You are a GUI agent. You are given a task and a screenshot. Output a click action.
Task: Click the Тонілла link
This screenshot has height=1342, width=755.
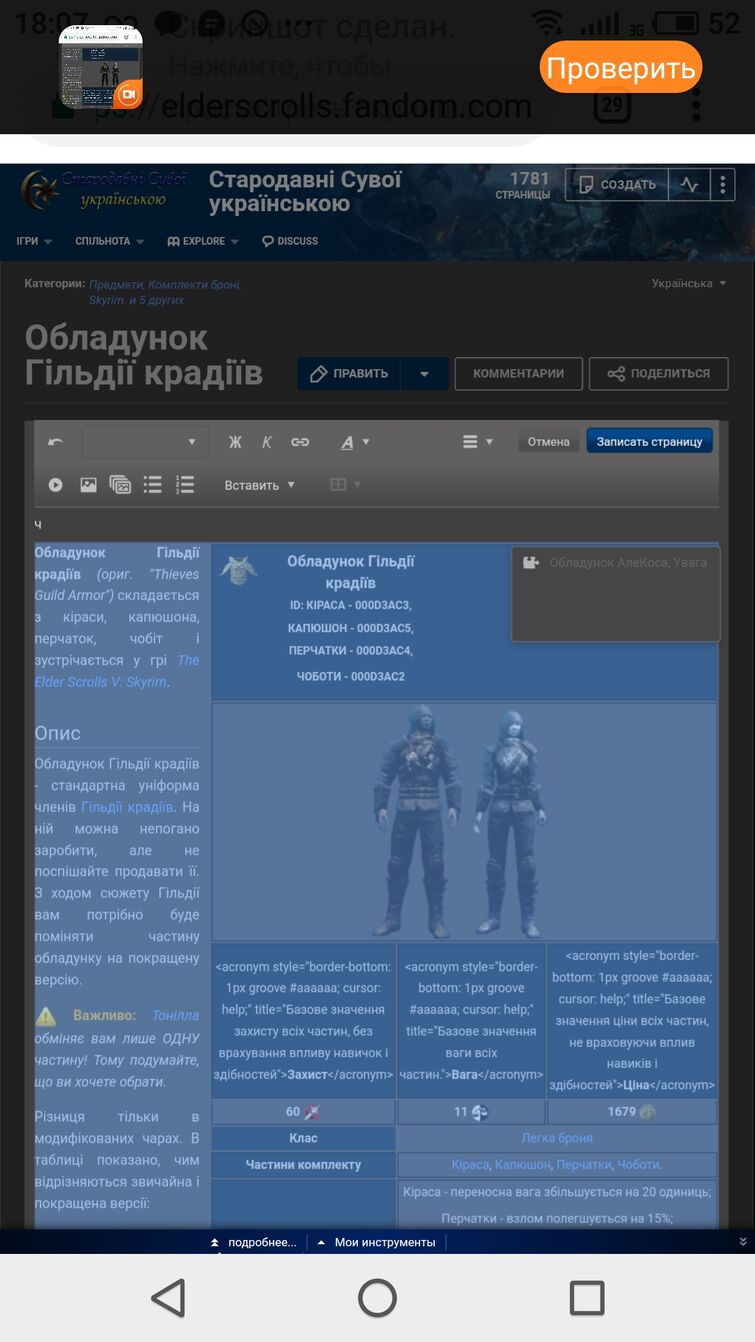[175, 1015]
